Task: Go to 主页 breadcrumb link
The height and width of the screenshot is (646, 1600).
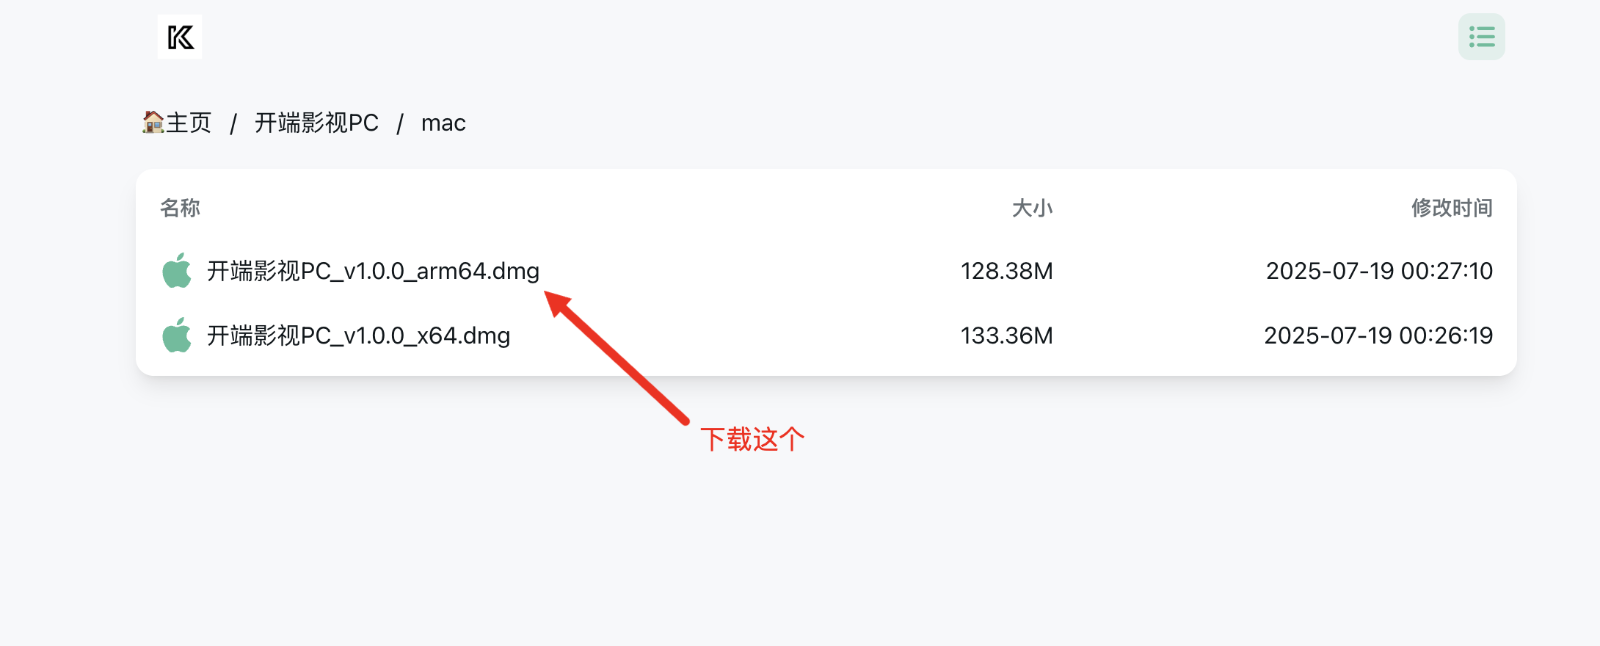Action: tap(189, 123)
